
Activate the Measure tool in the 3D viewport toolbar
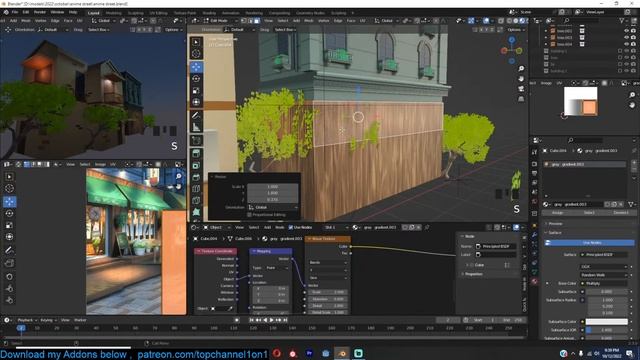pyautogui.click(x=196, y=127)
